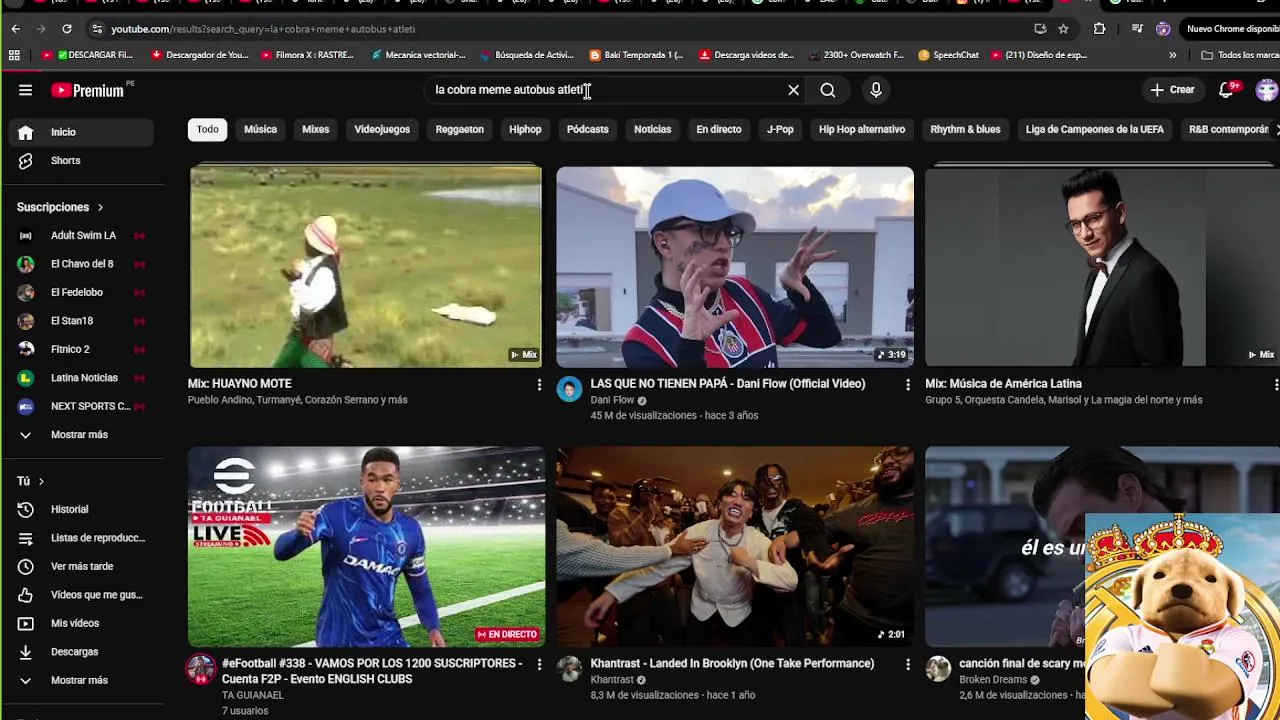Open the account avatar menu
1280x720 pixels.
(1267, 90)
